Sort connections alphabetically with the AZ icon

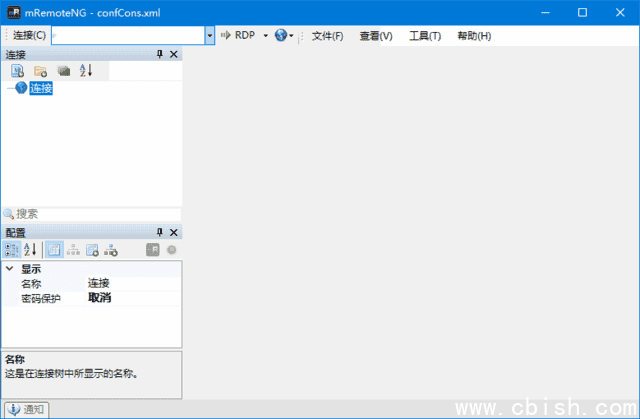click(86, 71)
